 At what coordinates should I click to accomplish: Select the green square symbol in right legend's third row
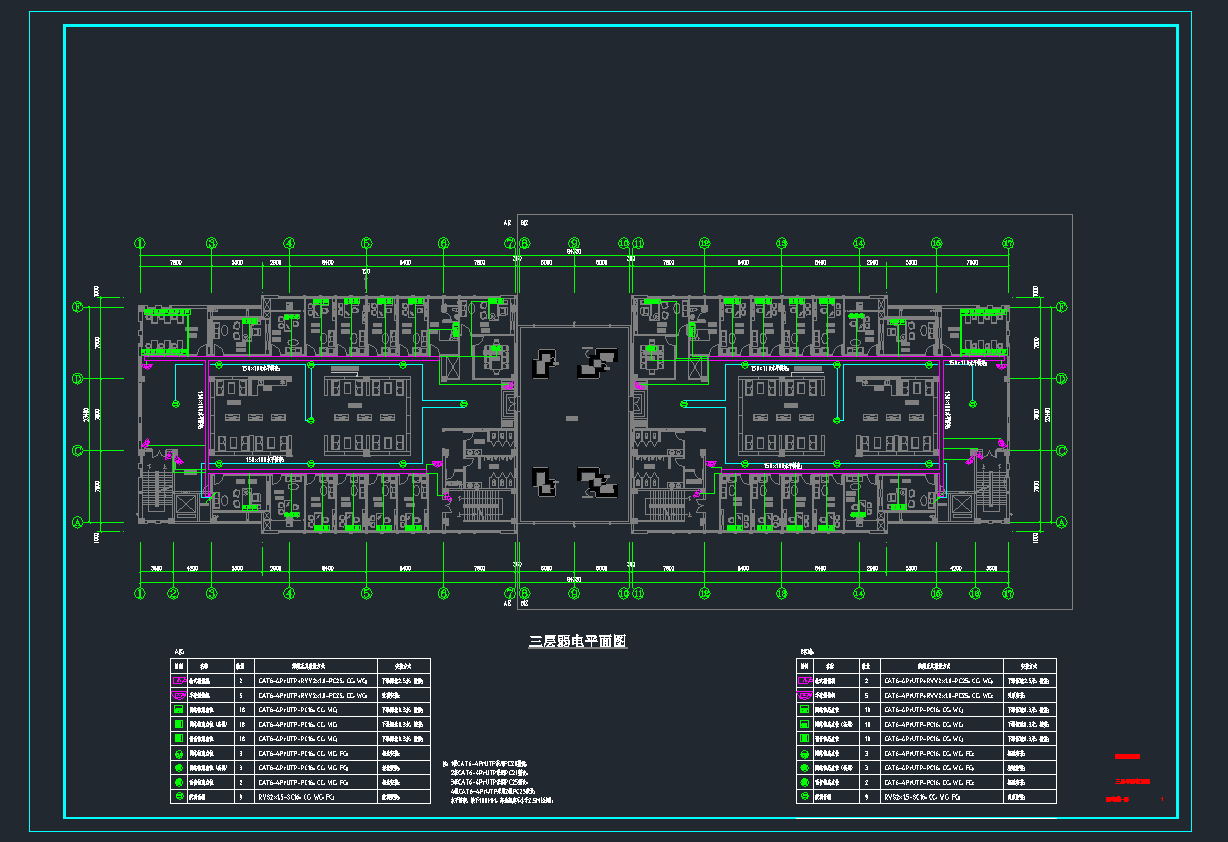click(x=804, y=709)
